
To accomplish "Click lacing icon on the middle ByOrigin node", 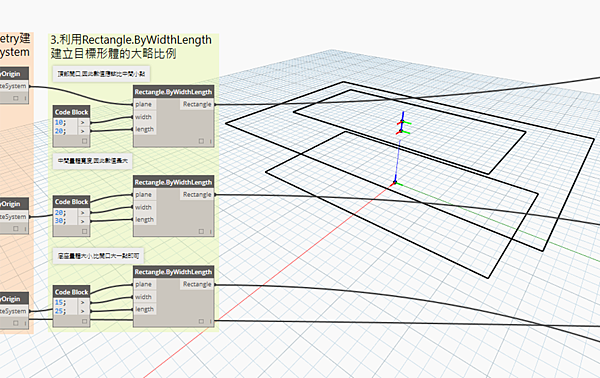I will tap(25, 228).
